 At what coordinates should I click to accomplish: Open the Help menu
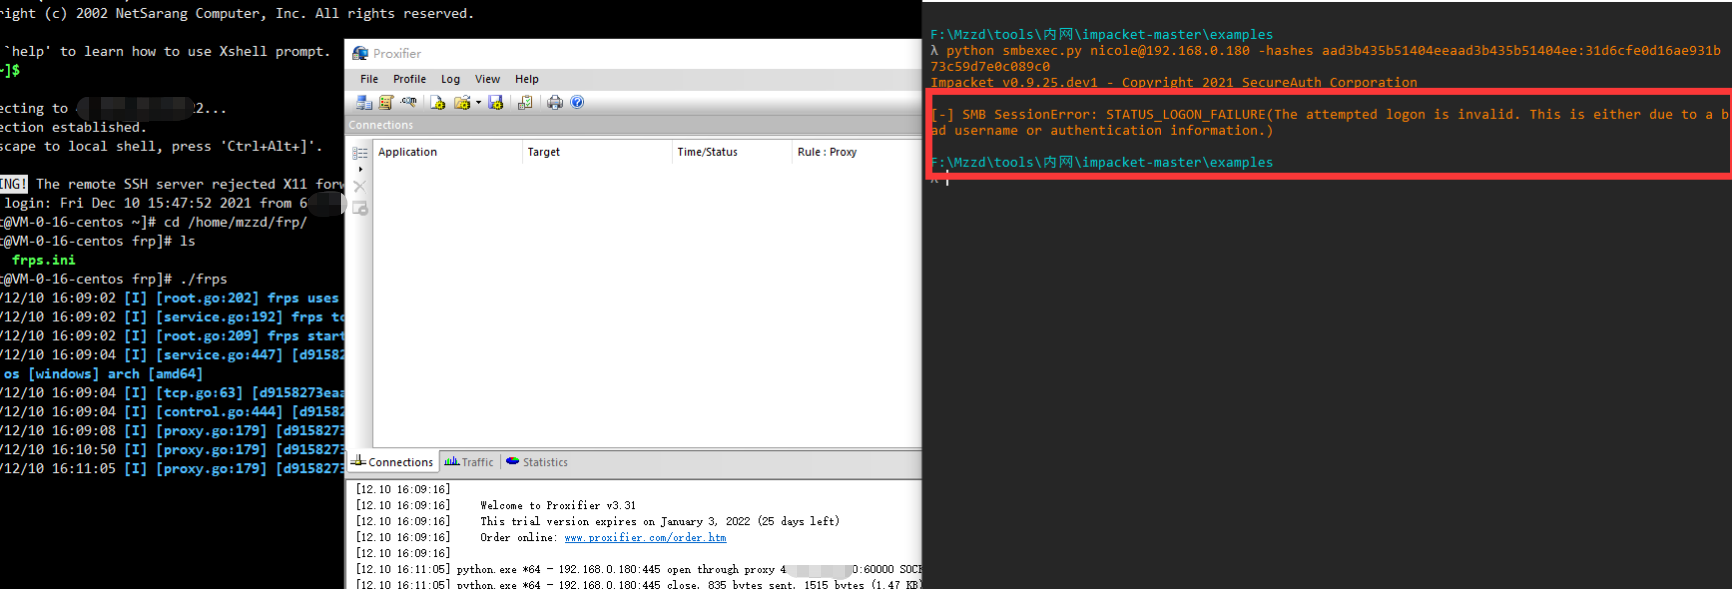(527, 79)
